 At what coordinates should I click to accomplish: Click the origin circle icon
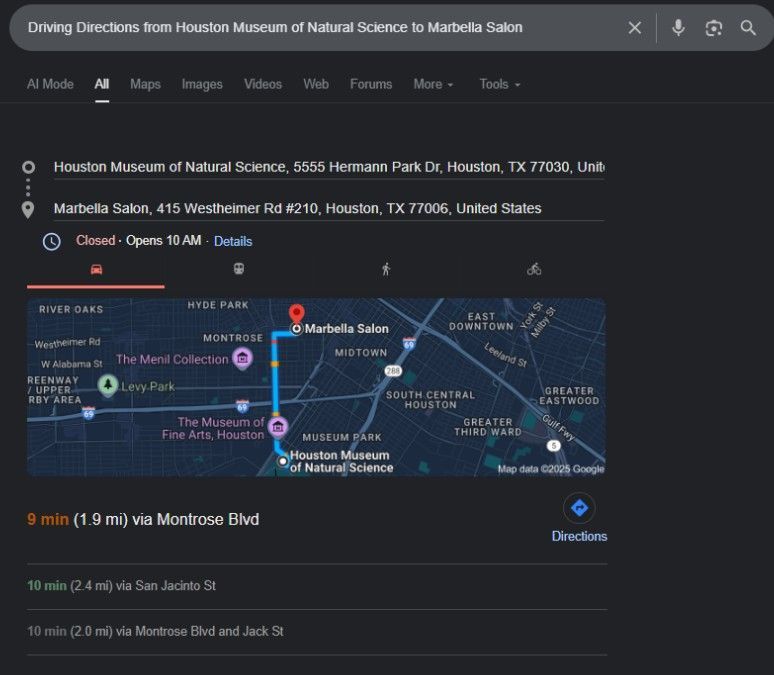pos(29,167)
